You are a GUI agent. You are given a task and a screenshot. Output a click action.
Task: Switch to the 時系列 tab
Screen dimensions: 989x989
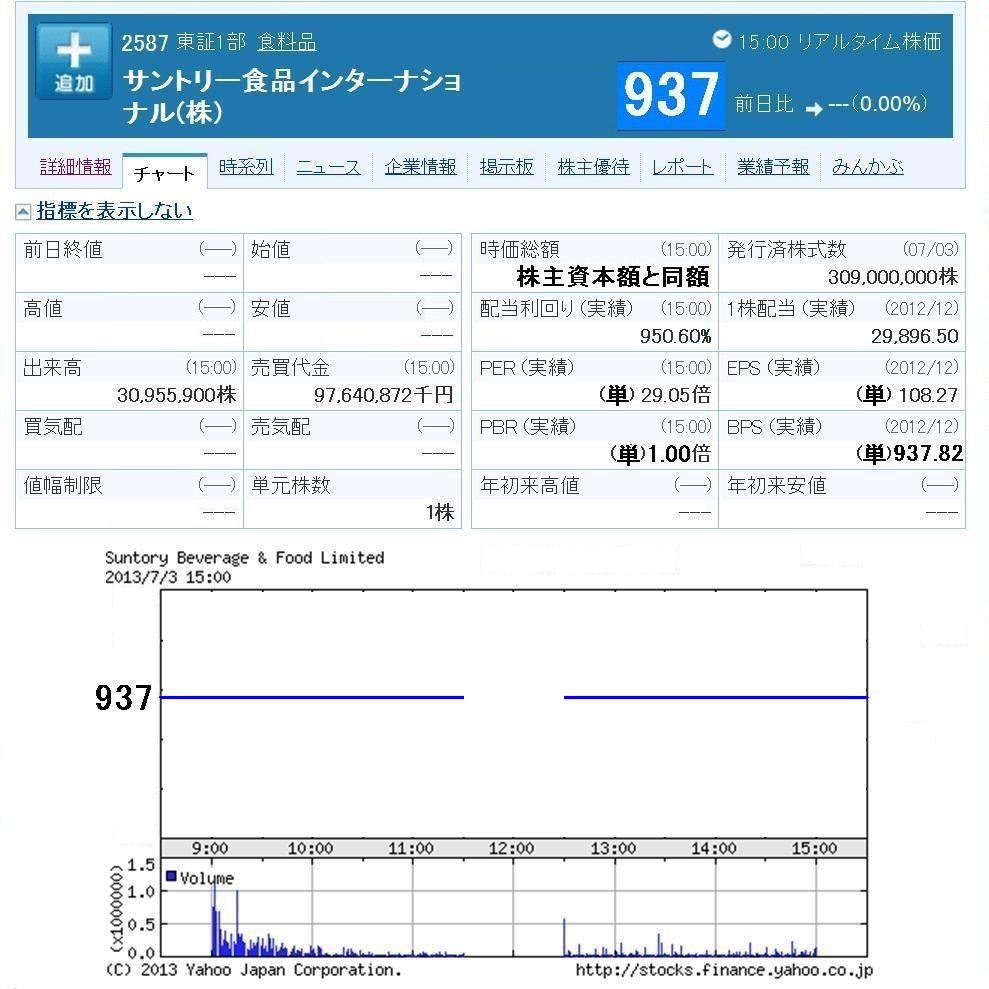[246, 167]
